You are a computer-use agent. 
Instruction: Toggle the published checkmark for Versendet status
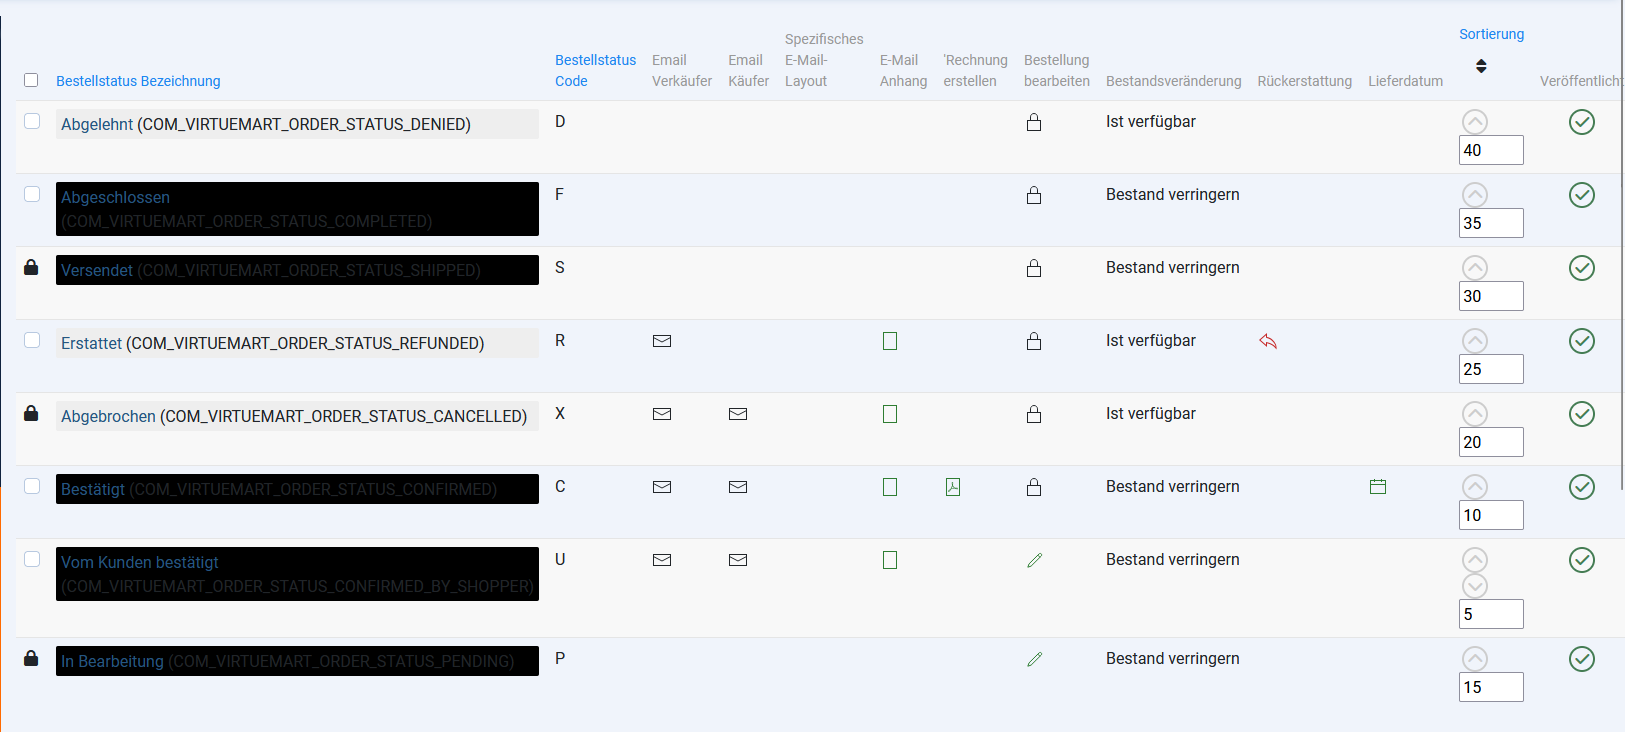[1582, 268]
